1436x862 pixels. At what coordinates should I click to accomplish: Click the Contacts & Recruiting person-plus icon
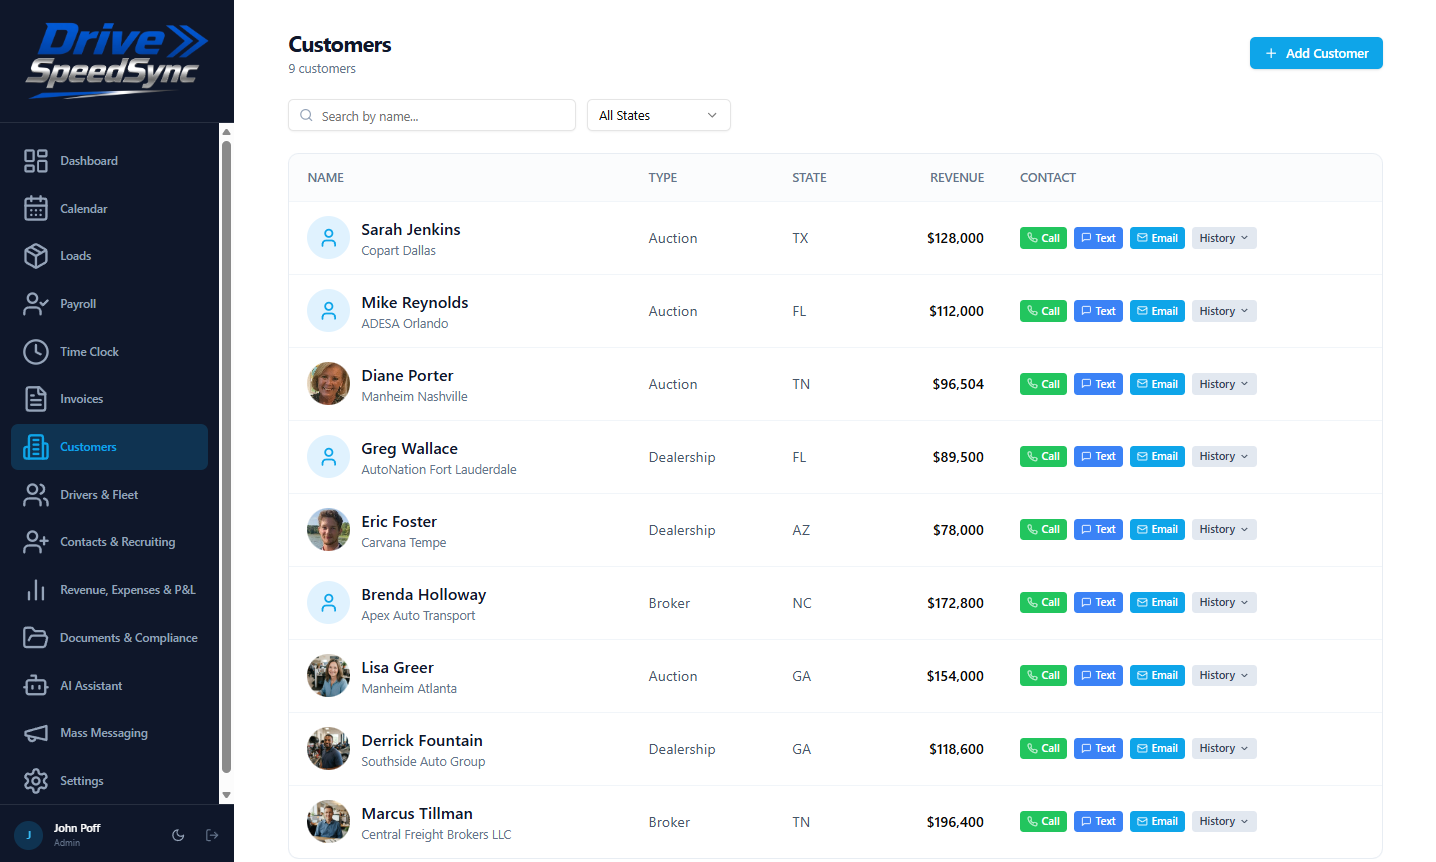pyautogui.click(x=36, y=542)
